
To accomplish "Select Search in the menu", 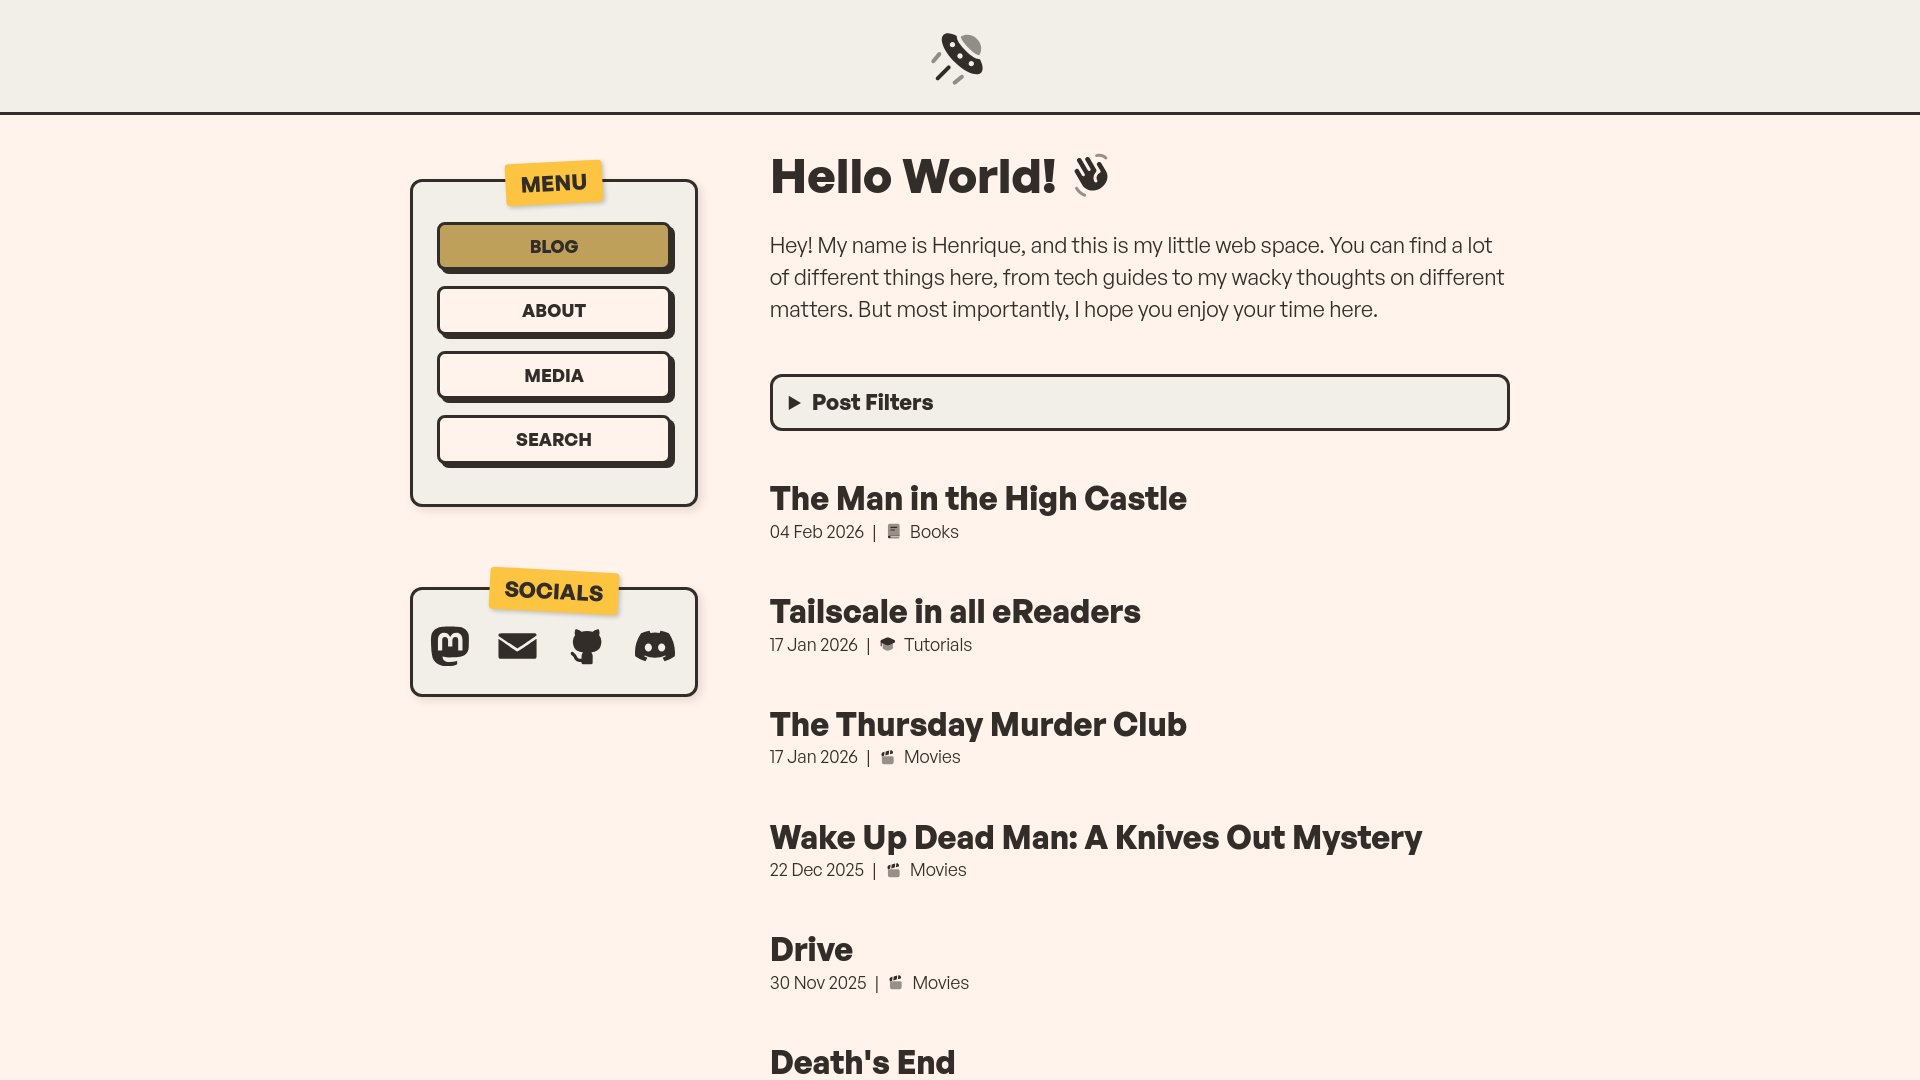I will tap(554, 440).
